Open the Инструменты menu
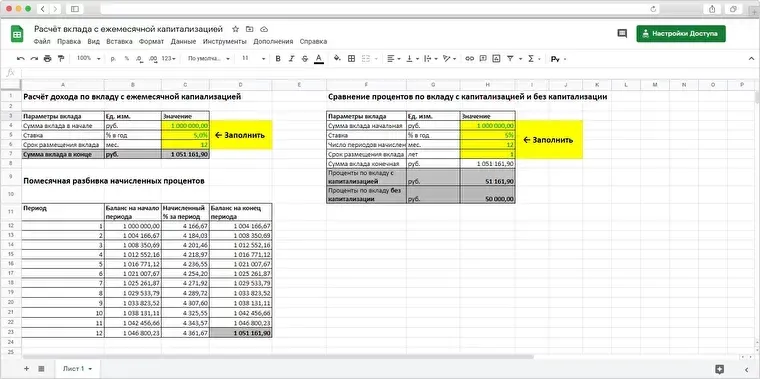Image resolution: width=760 pixels, height=379 pixels. [224, 42]
